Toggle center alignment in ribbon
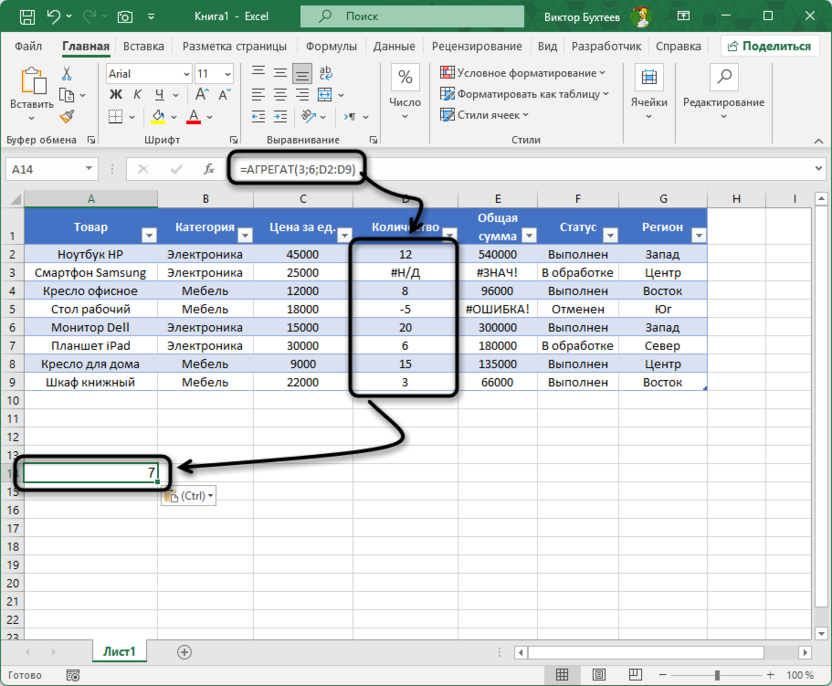 279,93
